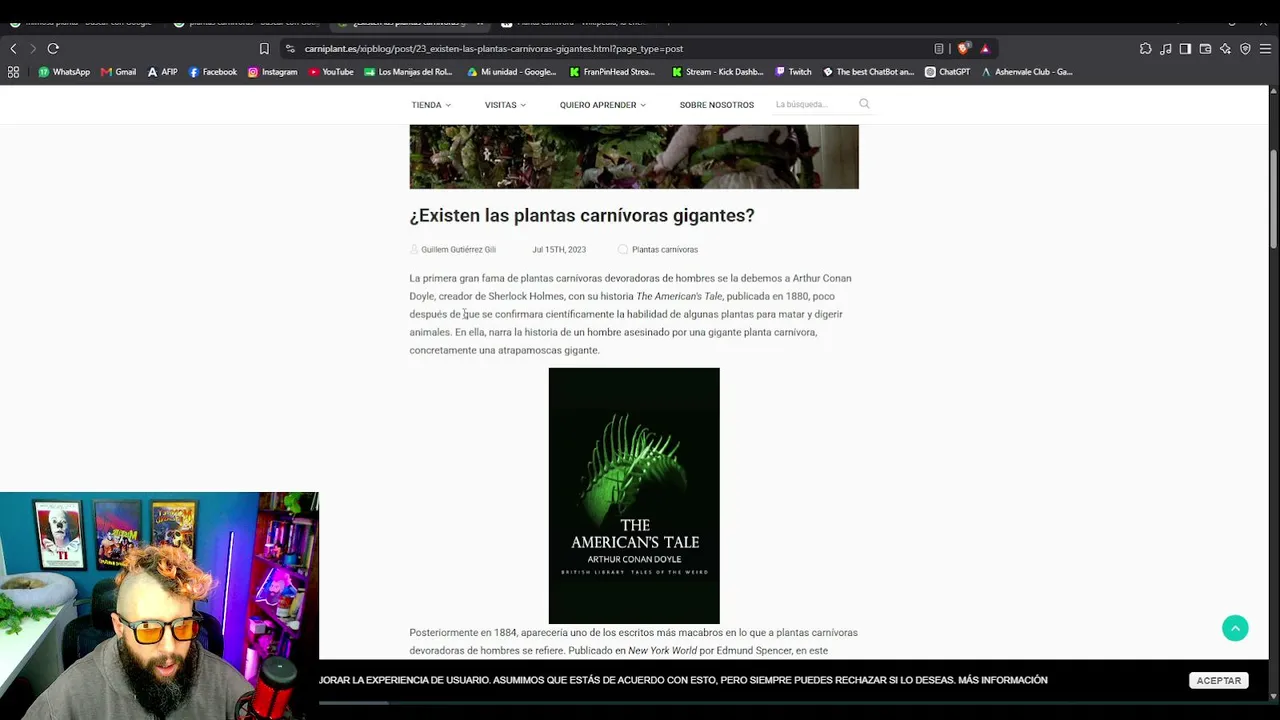1280x720 pixels.
Task: Click the Plantas carnívoras category link
Action: point(665,250)
